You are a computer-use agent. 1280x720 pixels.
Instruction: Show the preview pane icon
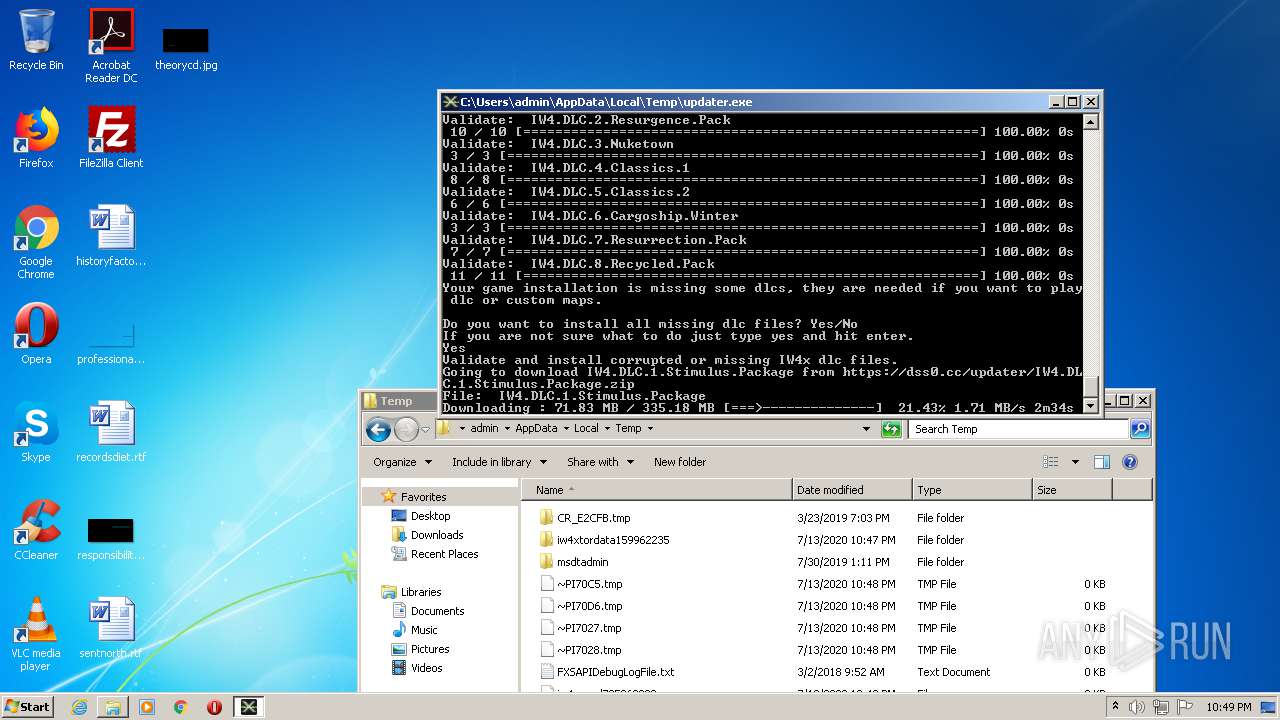pos(1102,462)
